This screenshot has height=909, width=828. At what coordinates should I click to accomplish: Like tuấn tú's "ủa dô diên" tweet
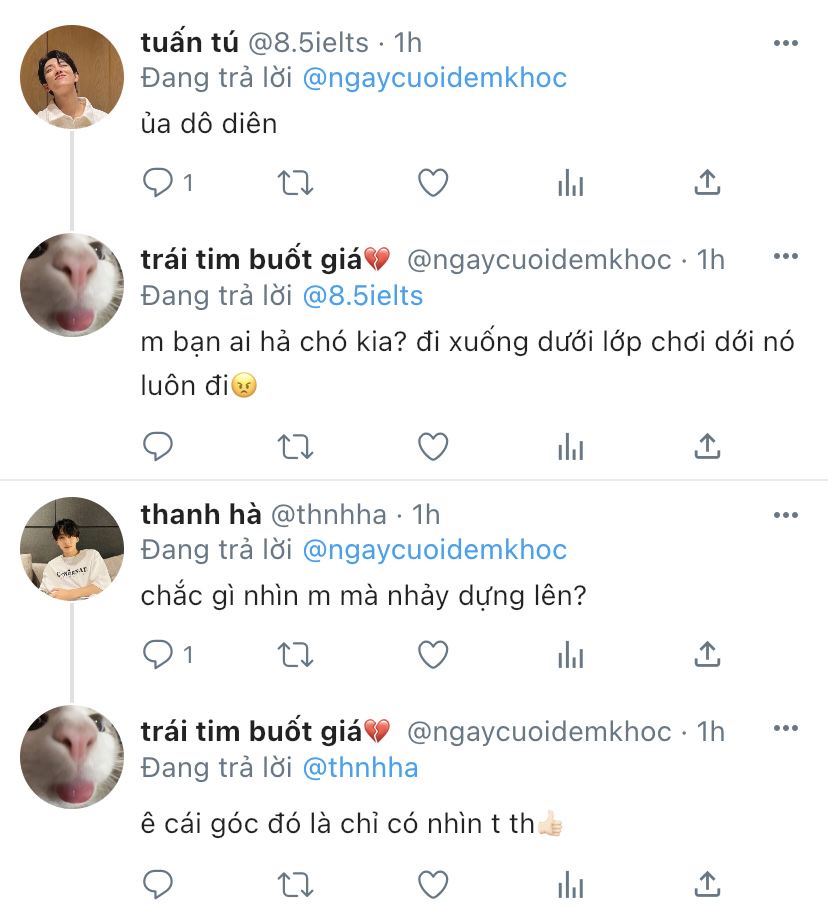(x=432, y=183)
